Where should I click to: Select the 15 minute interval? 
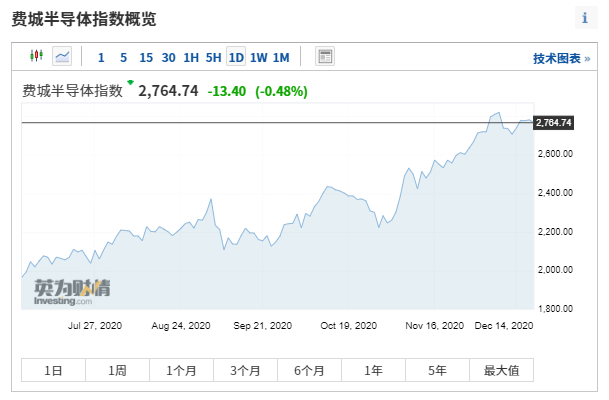tap(146, 57)
